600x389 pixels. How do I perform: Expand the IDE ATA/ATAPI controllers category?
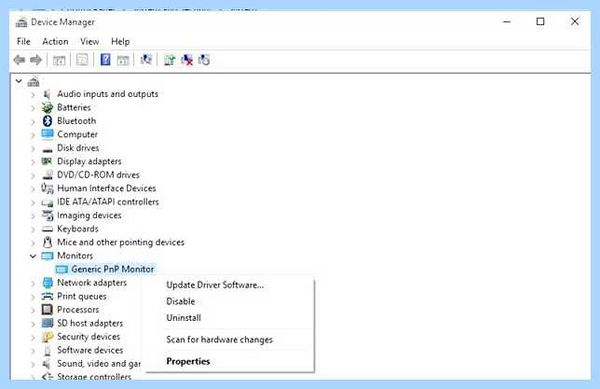[33, 202]
